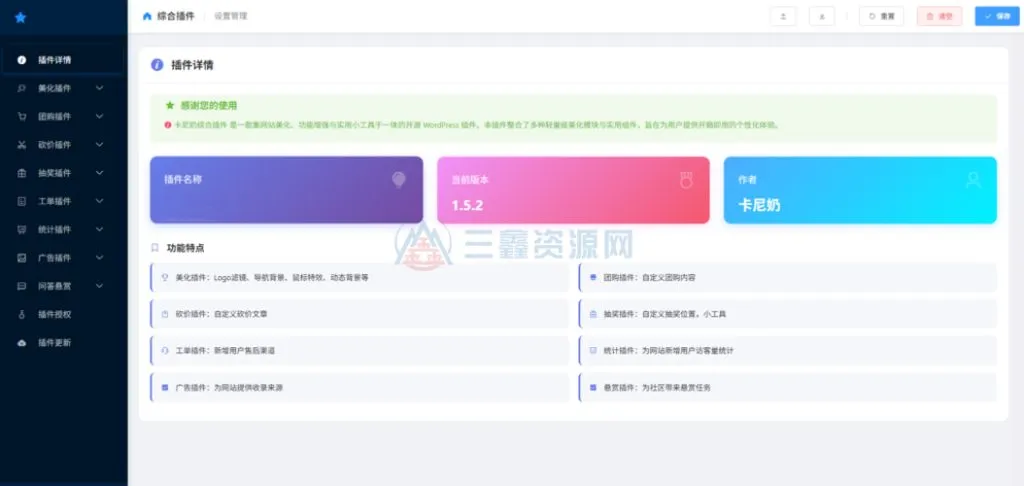Click the bulb icon in the 美化插件 feature row
The image size is (1024, 486).
(165, 278)
